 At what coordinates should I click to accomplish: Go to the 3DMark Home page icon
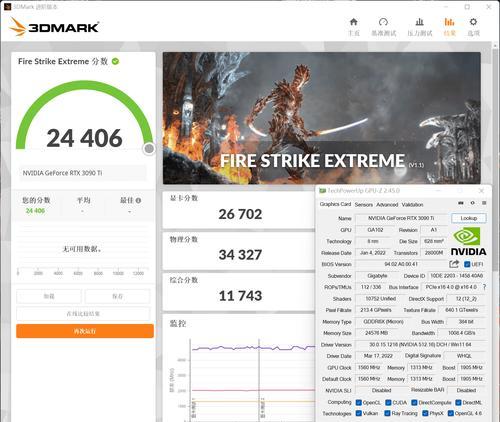point(353,22)
